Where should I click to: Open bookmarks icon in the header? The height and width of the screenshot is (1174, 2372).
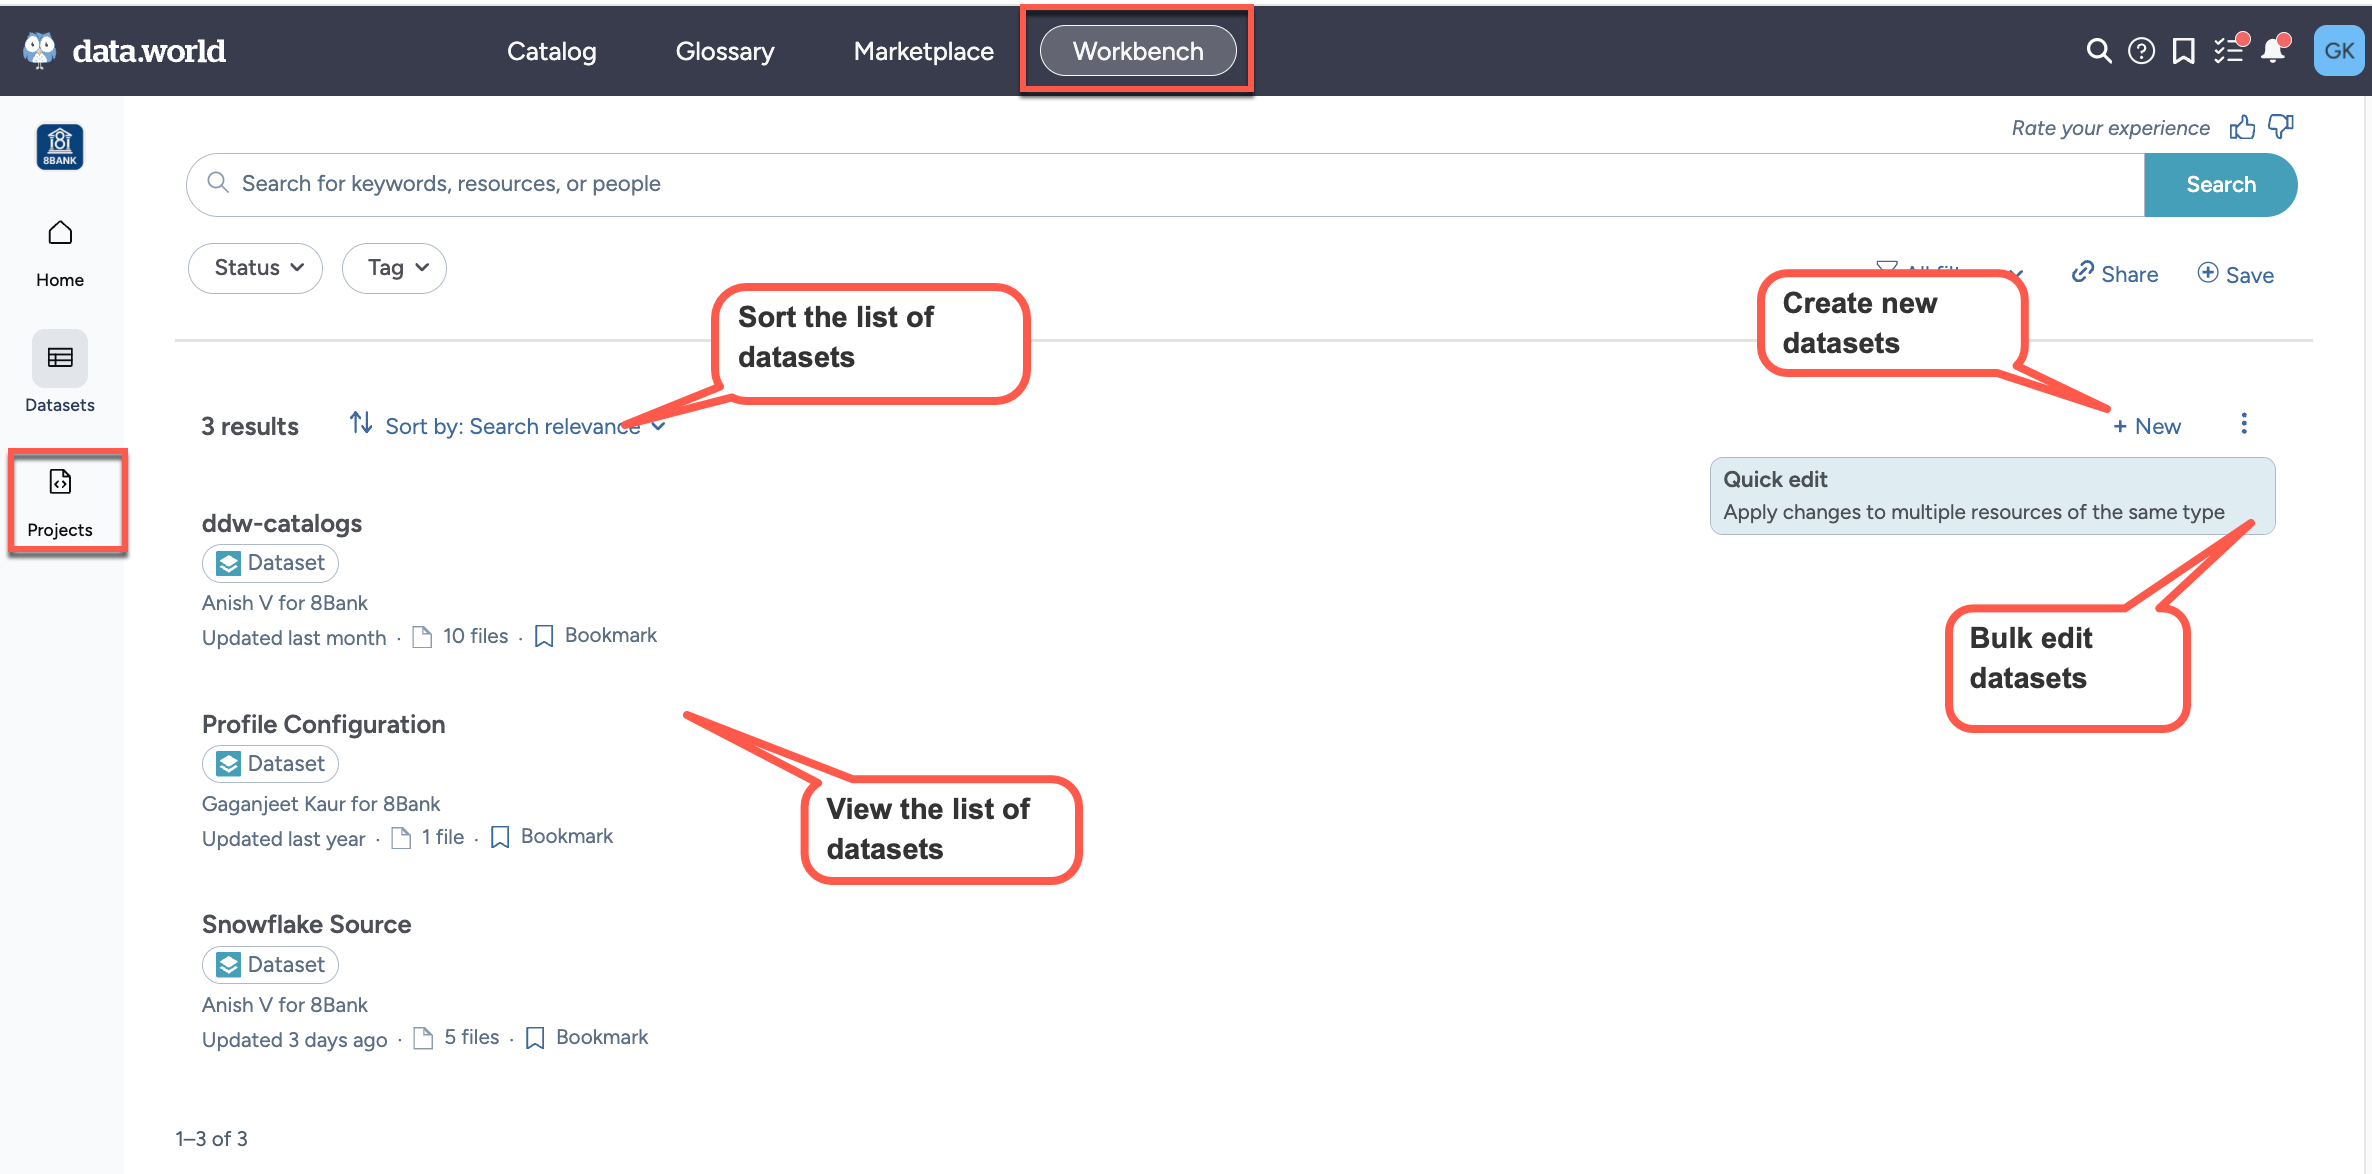pos(2184,51)
